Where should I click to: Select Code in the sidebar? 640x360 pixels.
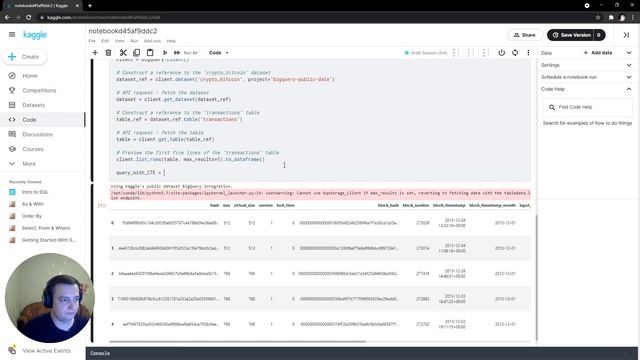[29, 120]
